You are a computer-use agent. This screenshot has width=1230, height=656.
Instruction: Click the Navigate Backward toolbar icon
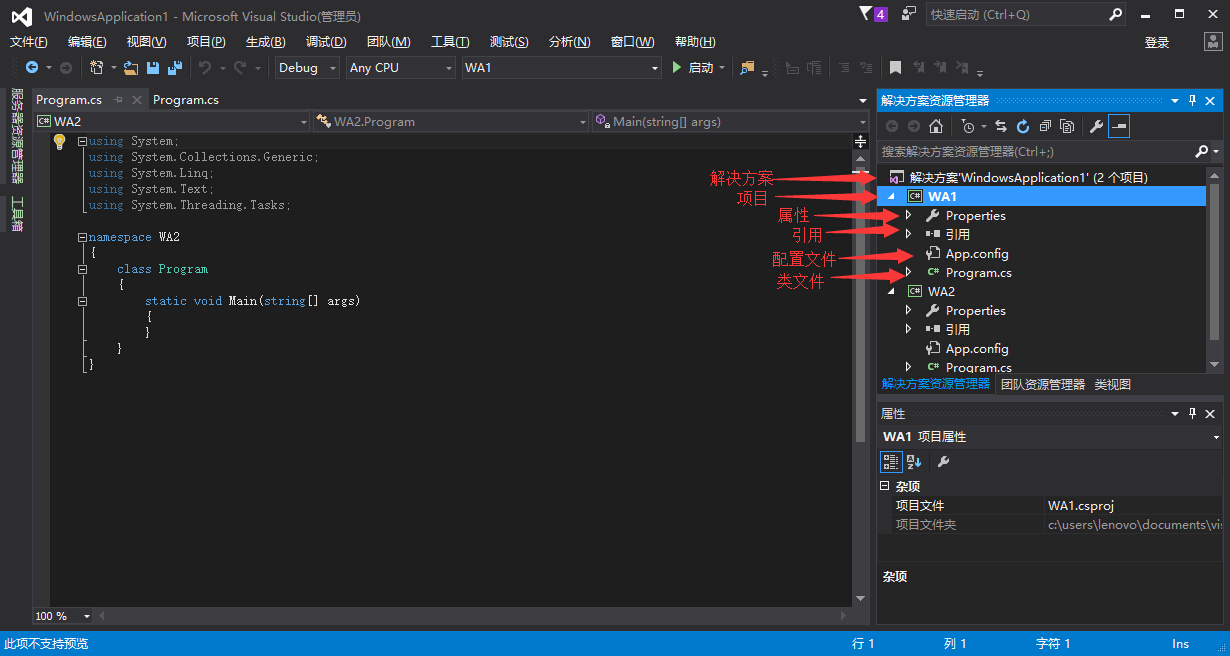[x=32, y=68]
